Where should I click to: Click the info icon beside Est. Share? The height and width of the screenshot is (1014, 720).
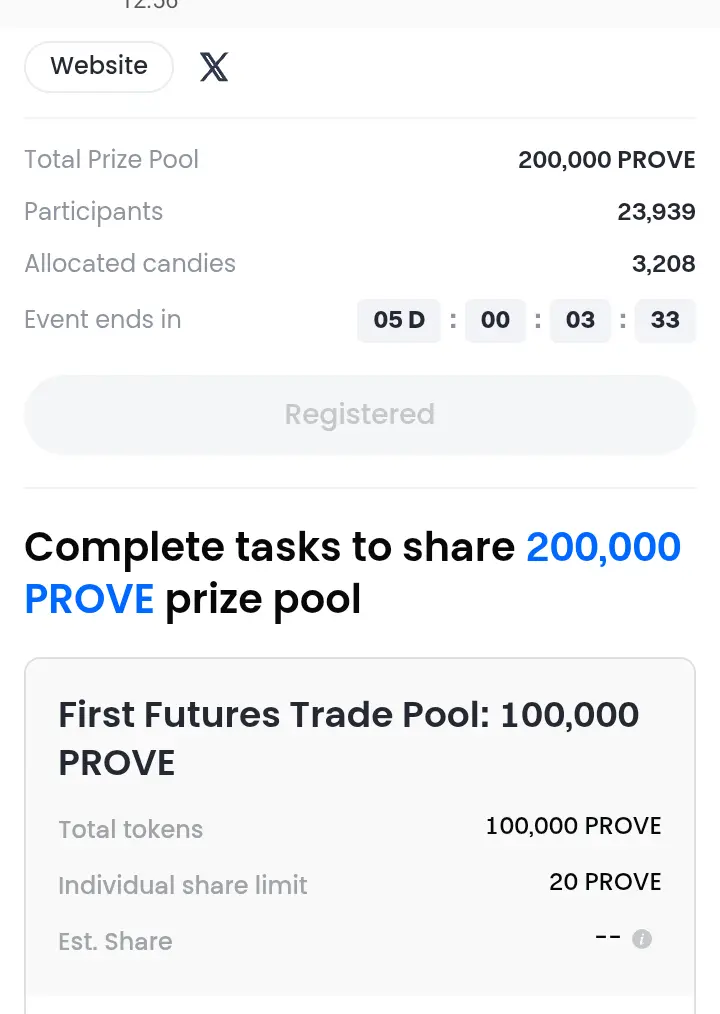(x=642, y=938)
